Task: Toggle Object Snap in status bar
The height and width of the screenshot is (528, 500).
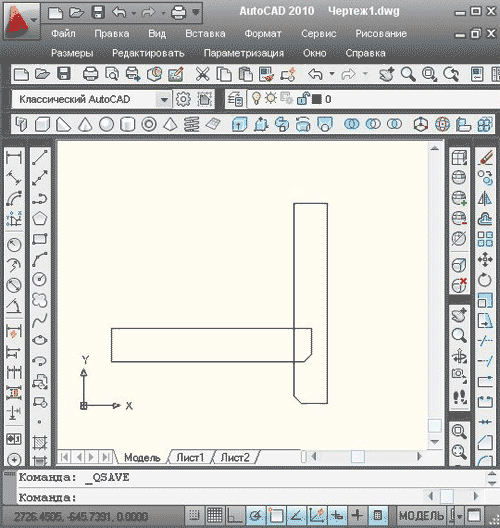Action: [x=276, y=515]
